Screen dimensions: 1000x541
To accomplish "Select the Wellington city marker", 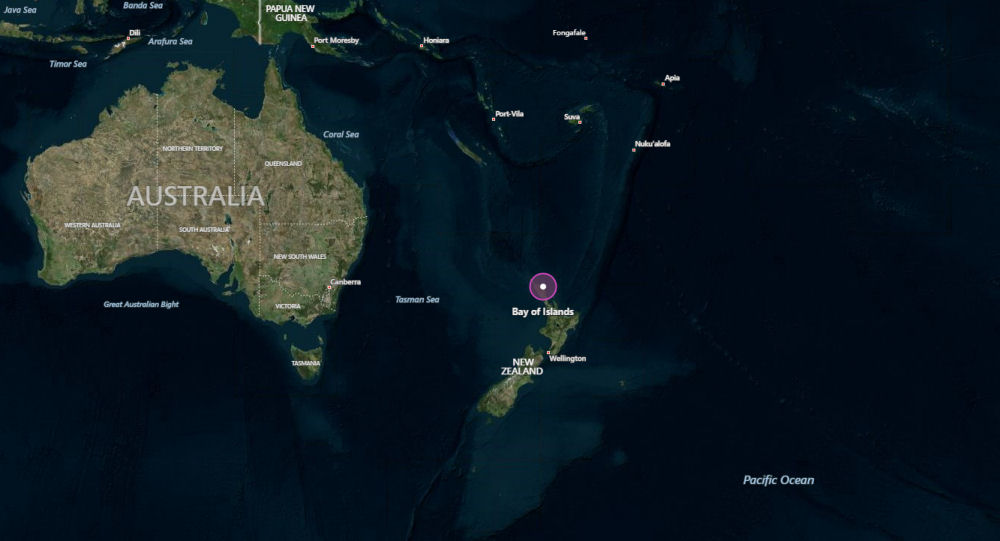I will point(548,352).
